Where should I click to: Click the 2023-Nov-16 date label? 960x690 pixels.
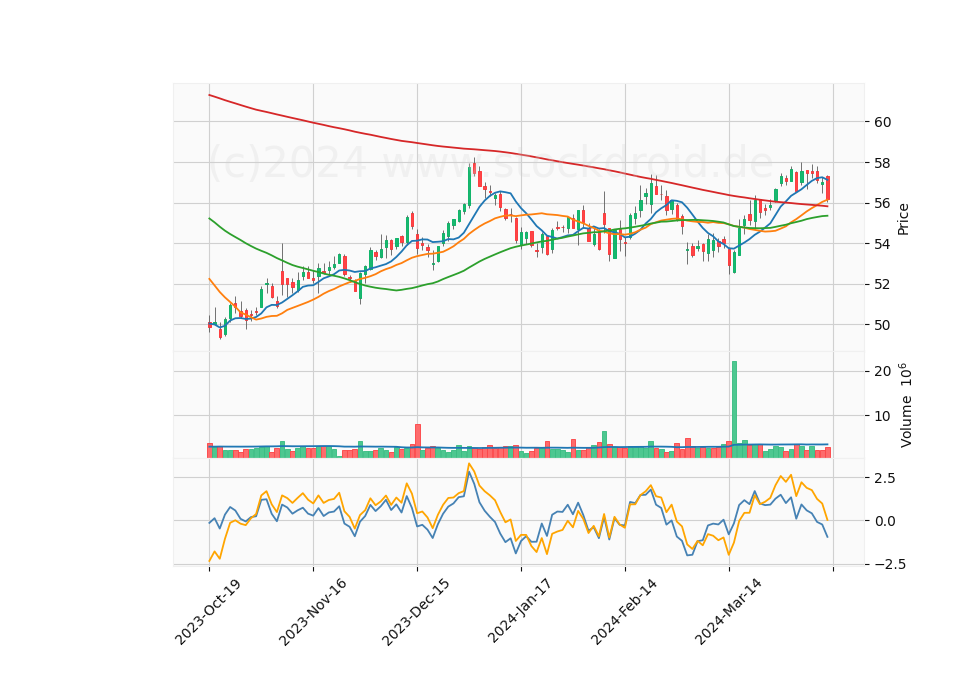point(313,612)
